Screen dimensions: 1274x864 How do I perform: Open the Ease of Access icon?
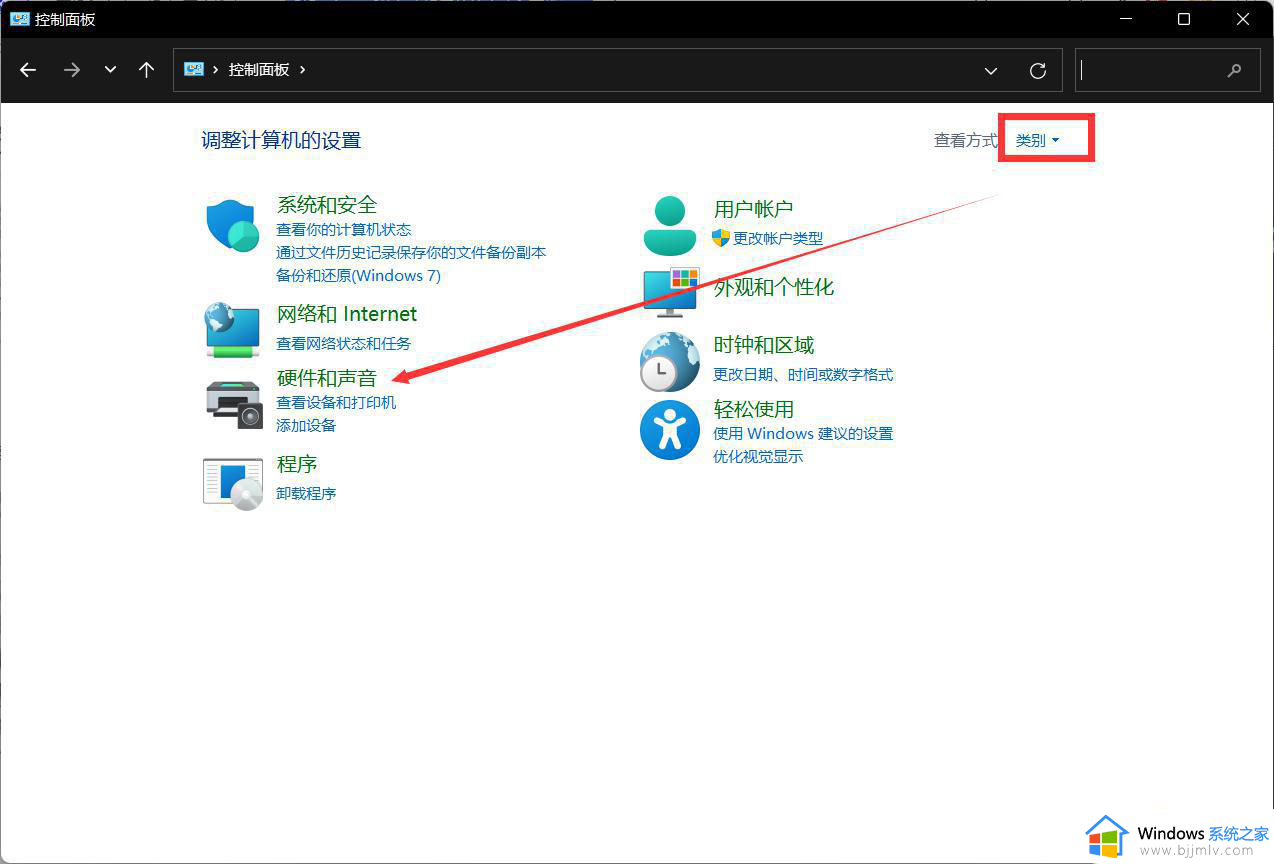670,430
